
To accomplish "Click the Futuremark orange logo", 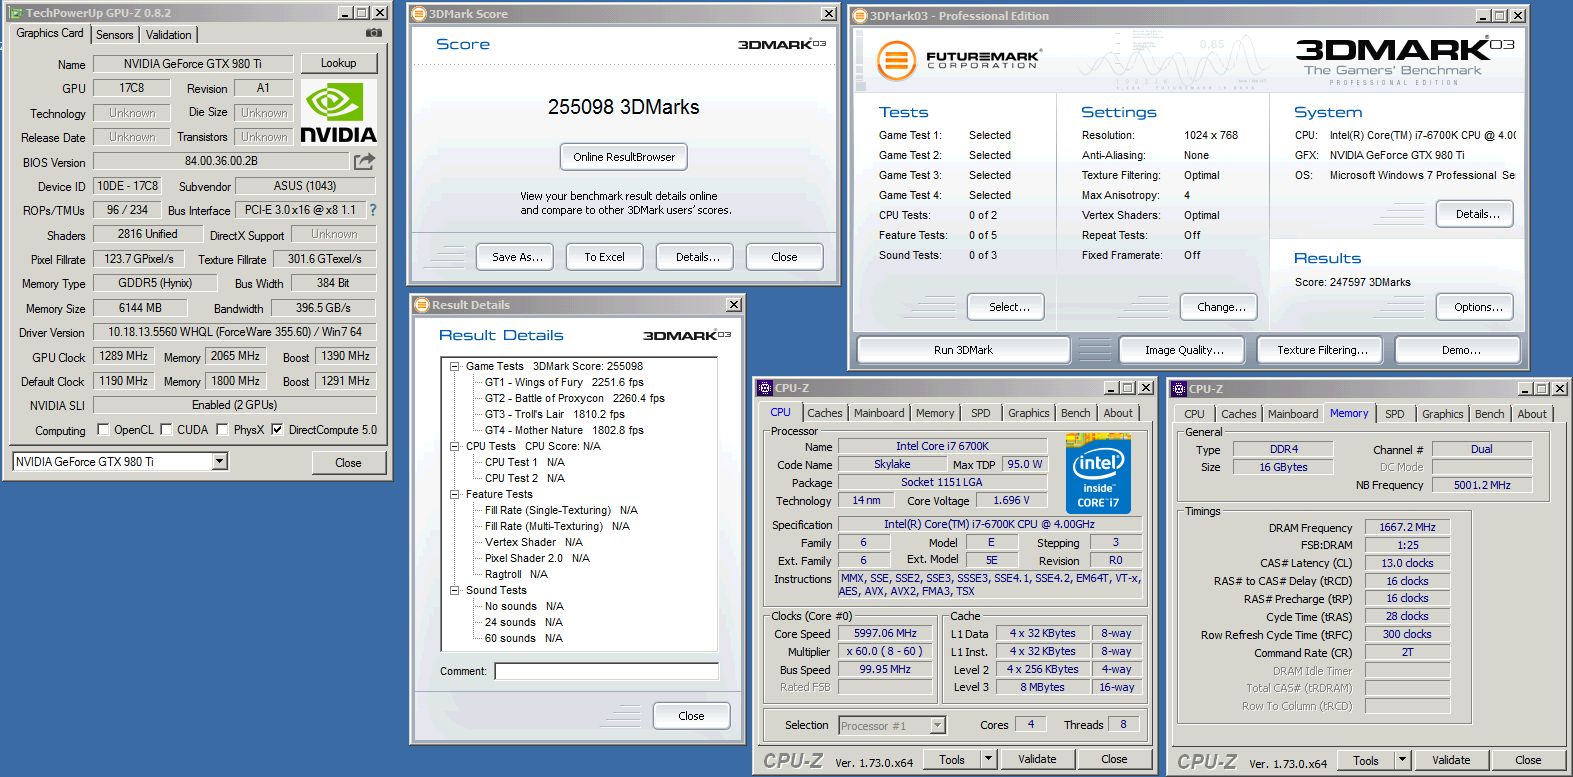I will [x=896, y=61].
